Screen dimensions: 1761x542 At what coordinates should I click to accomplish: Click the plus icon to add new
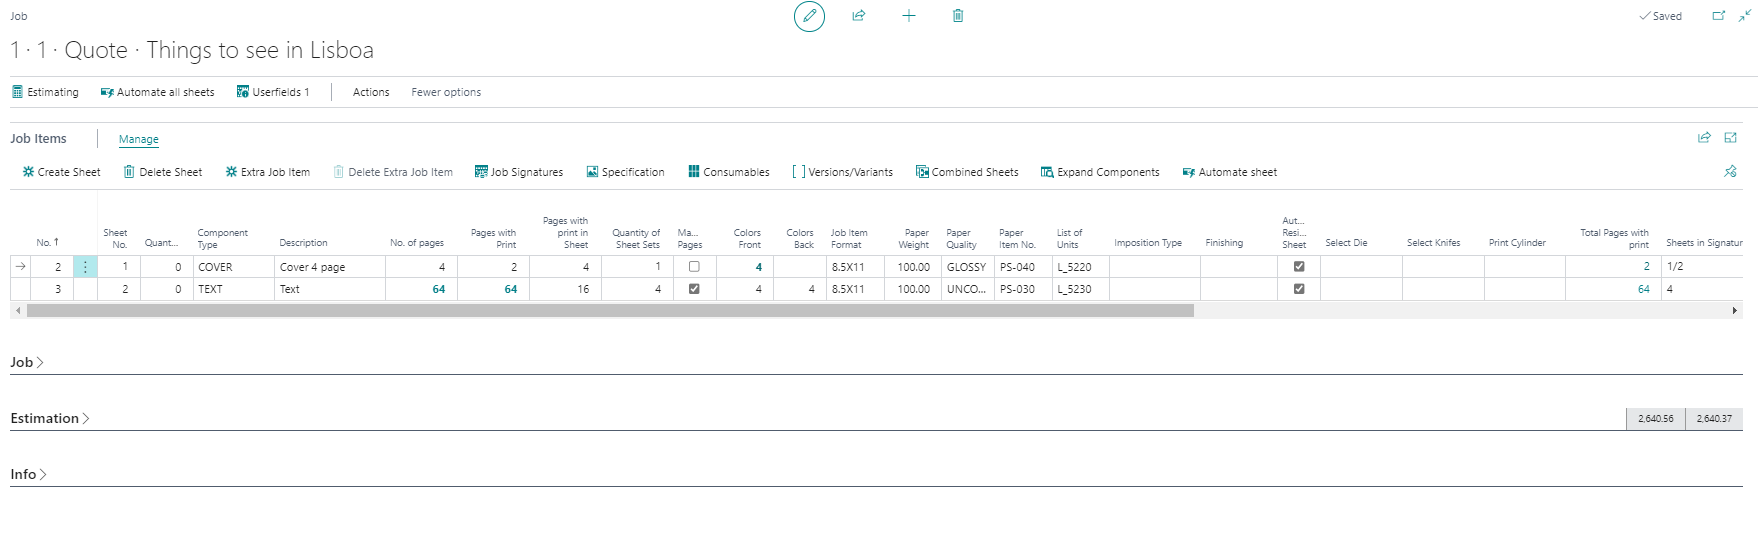908,16
